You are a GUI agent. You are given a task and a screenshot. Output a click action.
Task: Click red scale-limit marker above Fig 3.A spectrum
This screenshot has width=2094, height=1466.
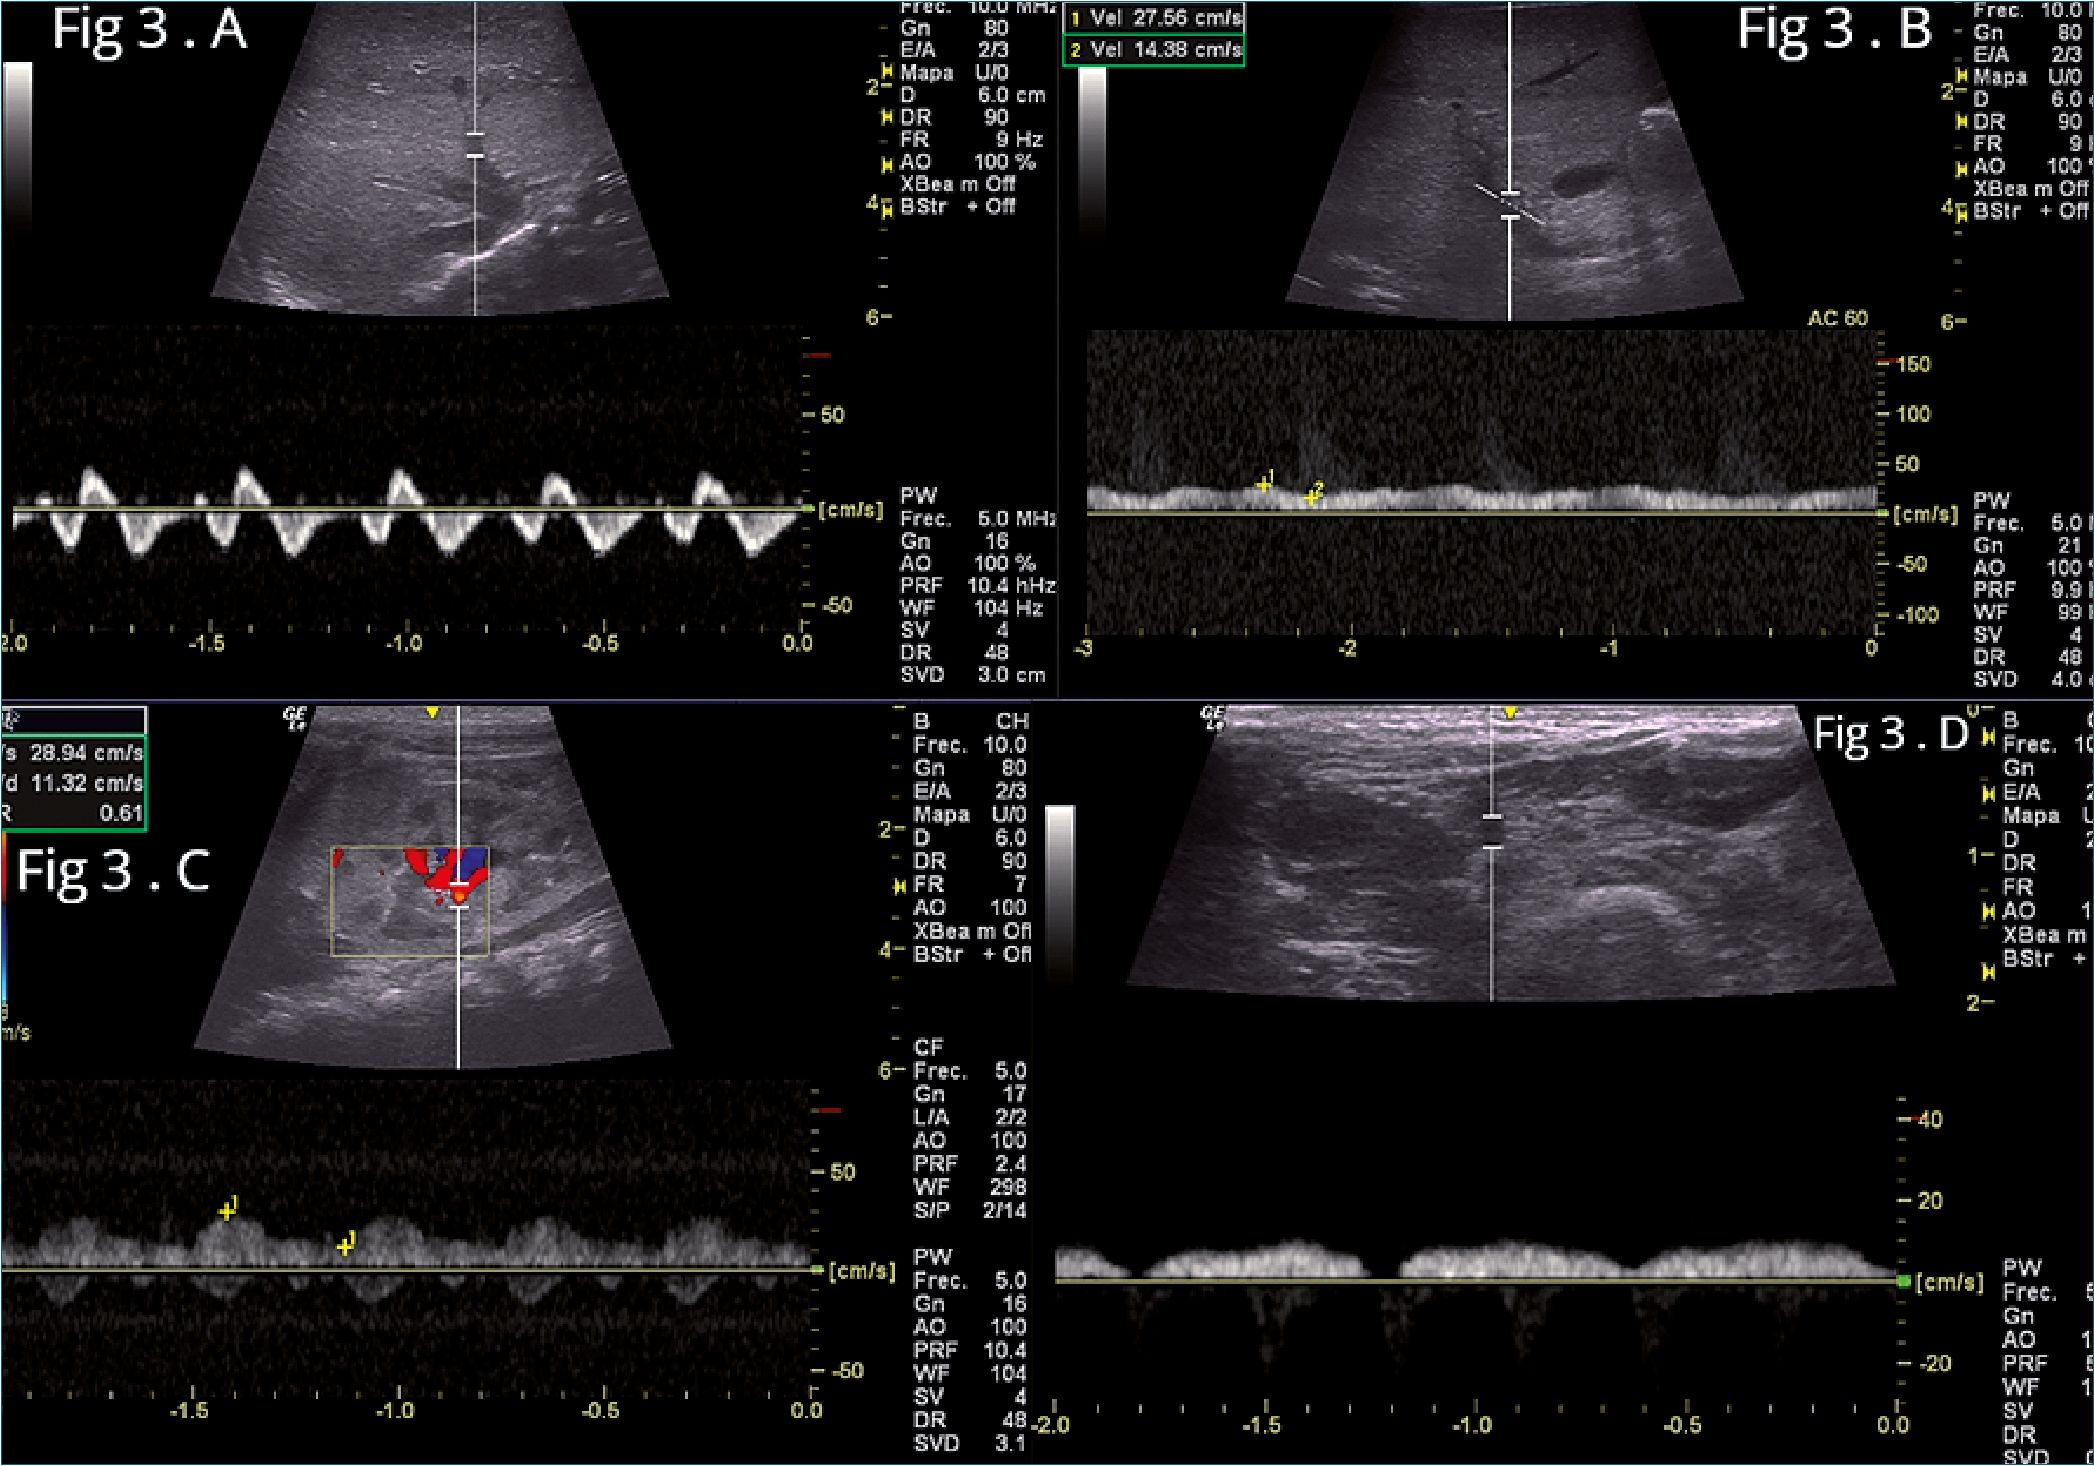tap(819, 355)
